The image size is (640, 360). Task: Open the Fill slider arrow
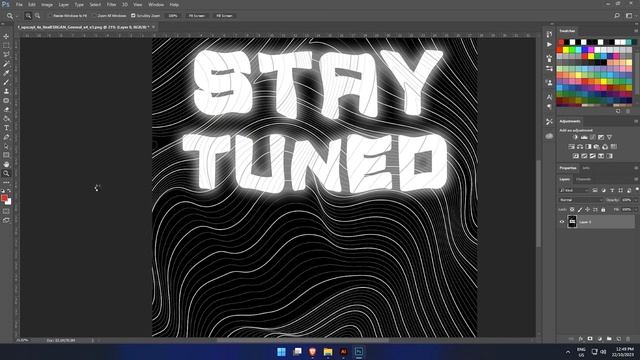(636, 209)
